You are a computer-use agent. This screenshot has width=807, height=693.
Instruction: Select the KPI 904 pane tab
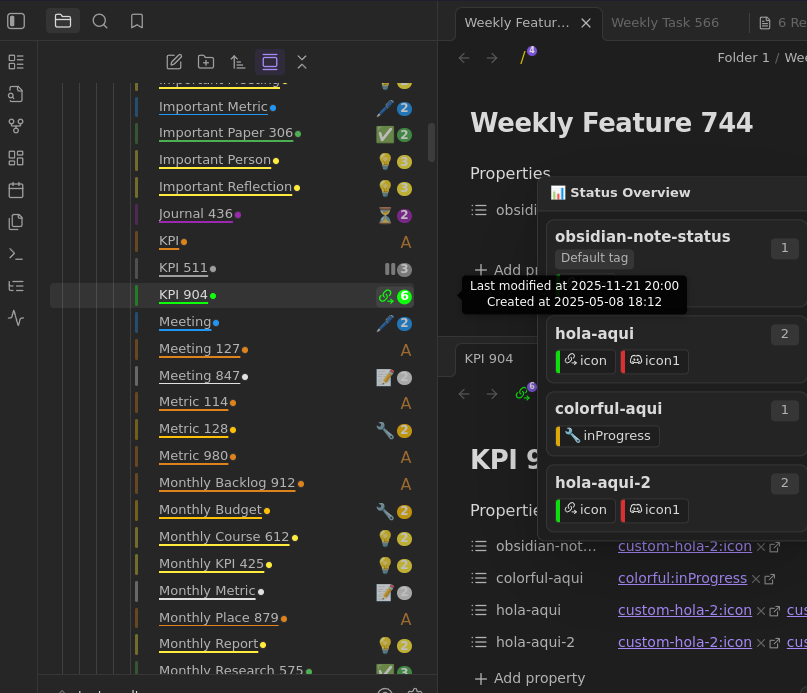coord(488,359)
